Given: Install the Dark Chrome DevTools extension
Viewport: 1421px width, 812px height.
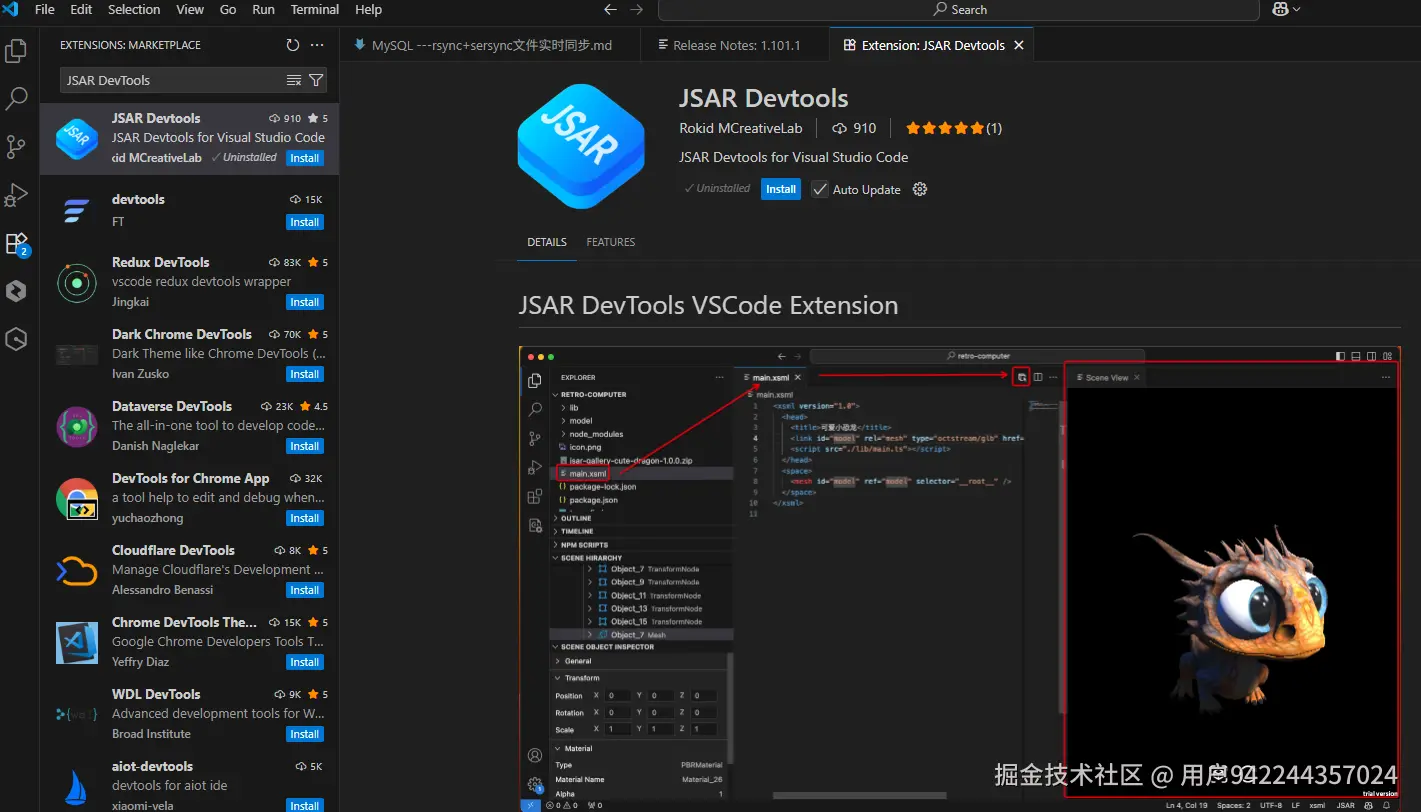Looking at the screenshot, I should 304,374.
